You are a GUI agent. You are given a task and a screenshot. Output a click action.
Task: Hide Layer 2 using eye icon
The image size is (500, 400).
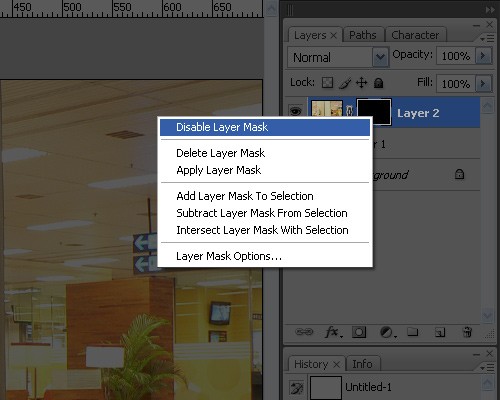[x=296, y=110]
